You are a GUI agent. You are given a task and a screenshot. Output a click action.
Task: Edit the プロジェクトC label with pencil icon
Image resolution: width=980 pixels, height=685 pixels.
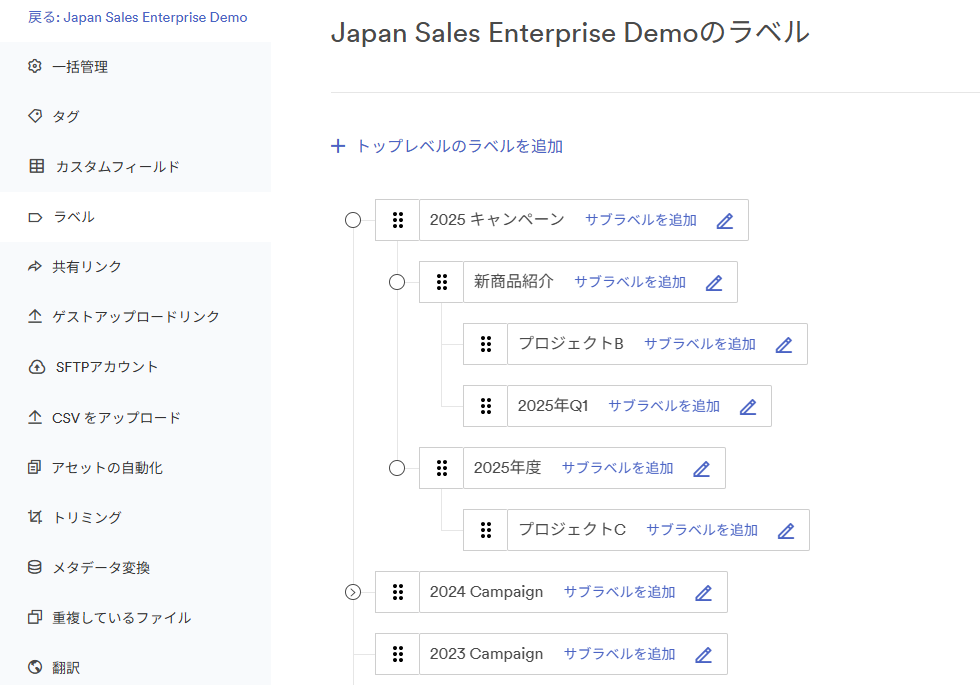786,531
